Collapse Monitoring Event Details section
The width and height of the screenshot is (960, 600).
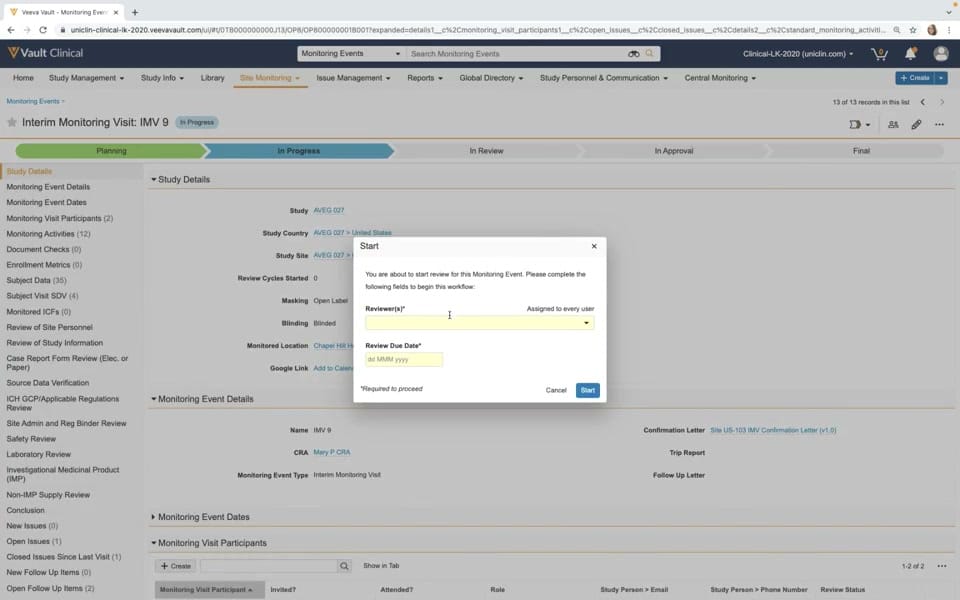[154, 399]
